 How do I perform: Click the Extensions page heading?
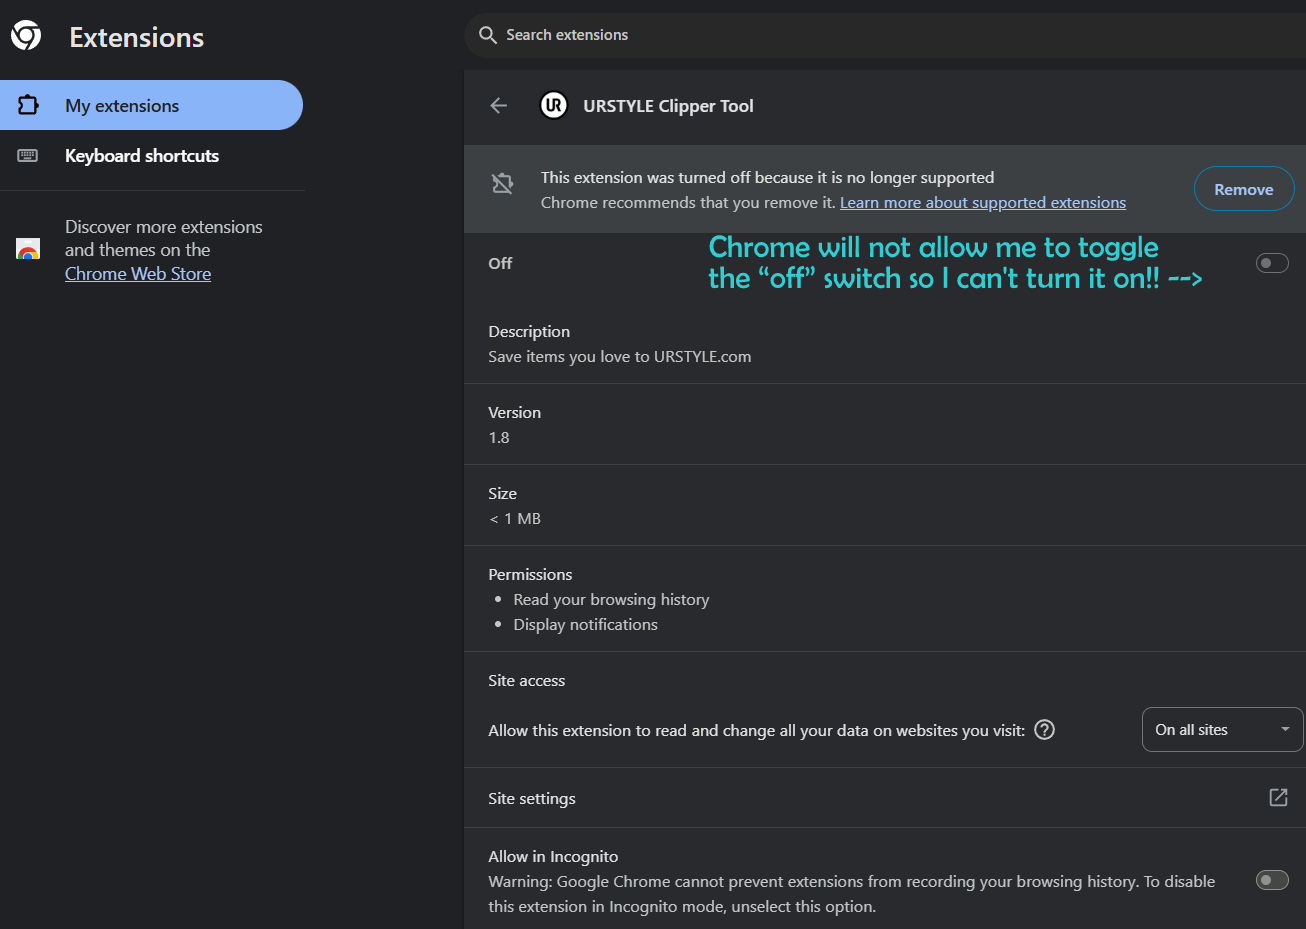(x=137, y=38)
